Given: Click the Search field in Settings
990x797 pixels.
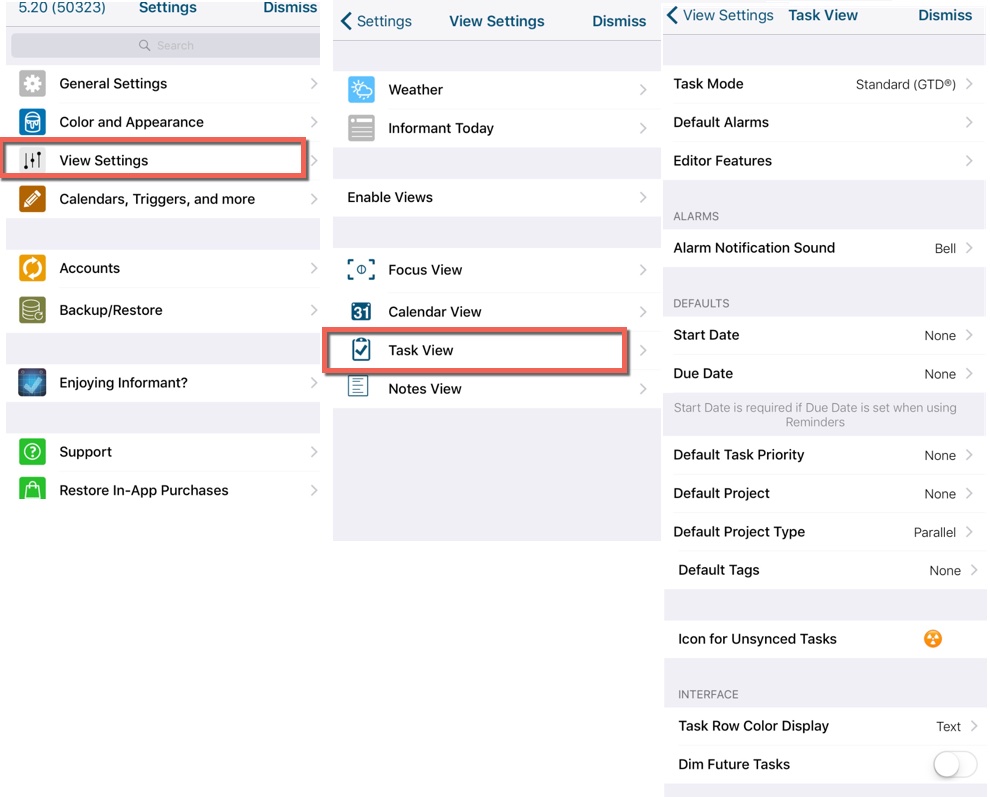Looking at the screenshot, I should pos(164,44).
